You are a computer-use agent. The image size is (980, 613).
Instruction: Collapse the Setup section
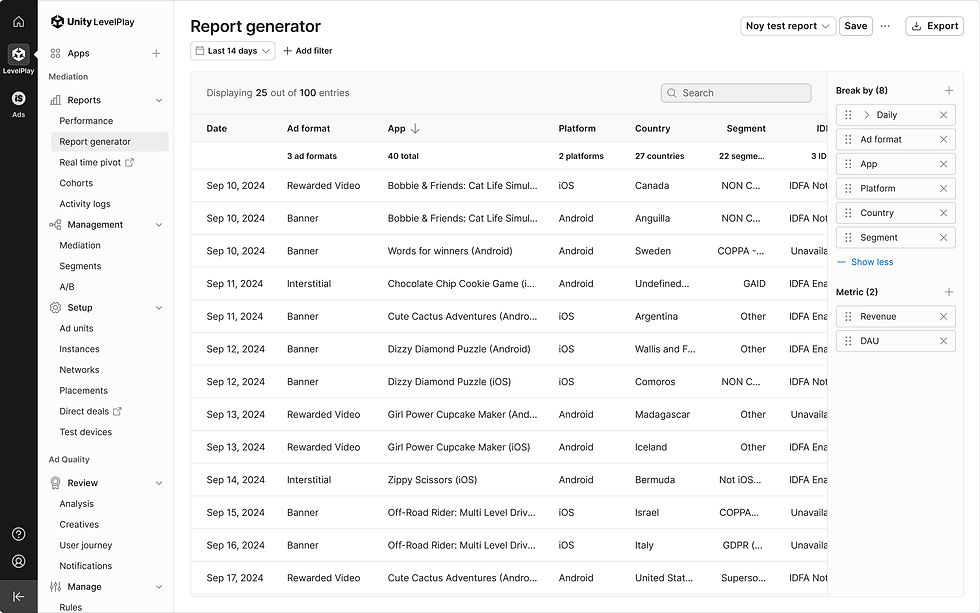(159, 307)
